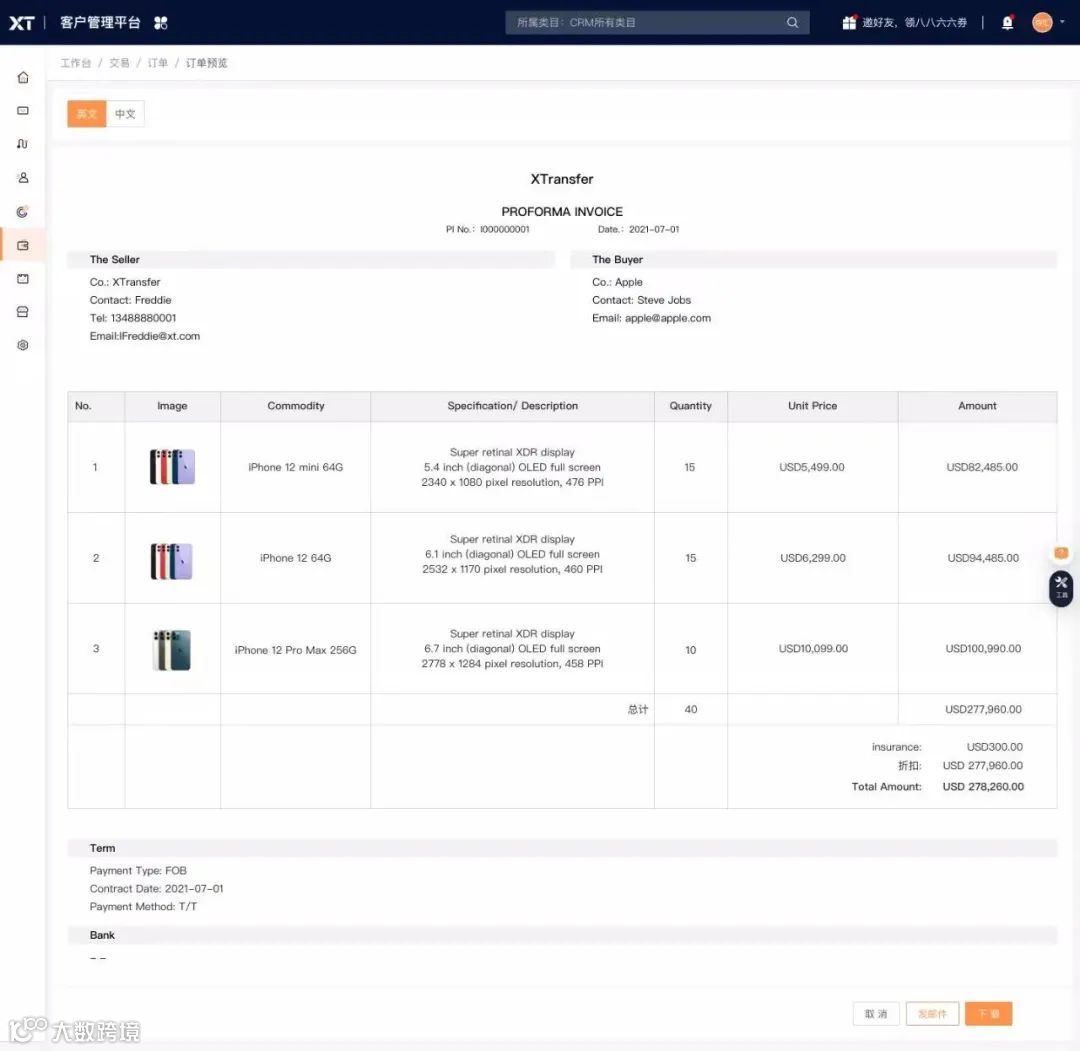The image size is (1080, 1051).
Task: Open the route-shaped icon in the sidebar
Action: (23, 144)
